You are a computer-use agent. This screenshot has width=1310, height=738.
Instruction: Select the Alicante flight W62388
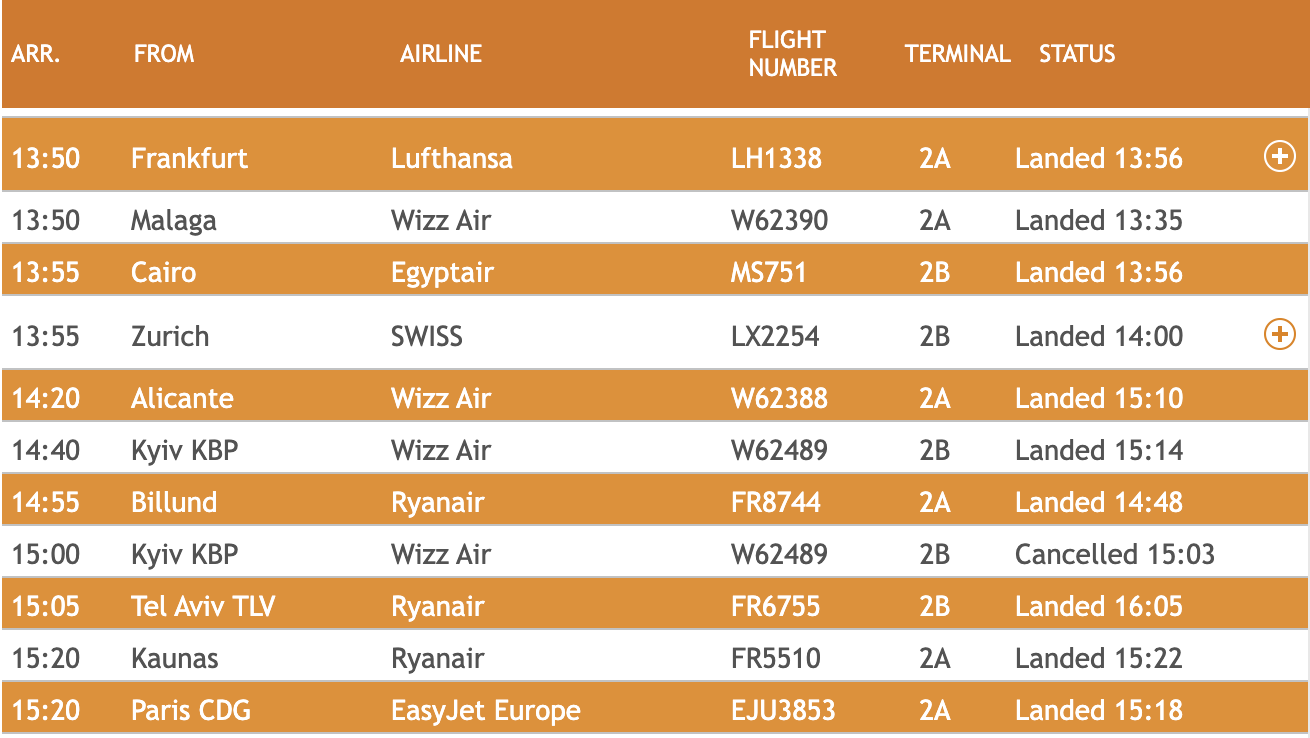655,398
